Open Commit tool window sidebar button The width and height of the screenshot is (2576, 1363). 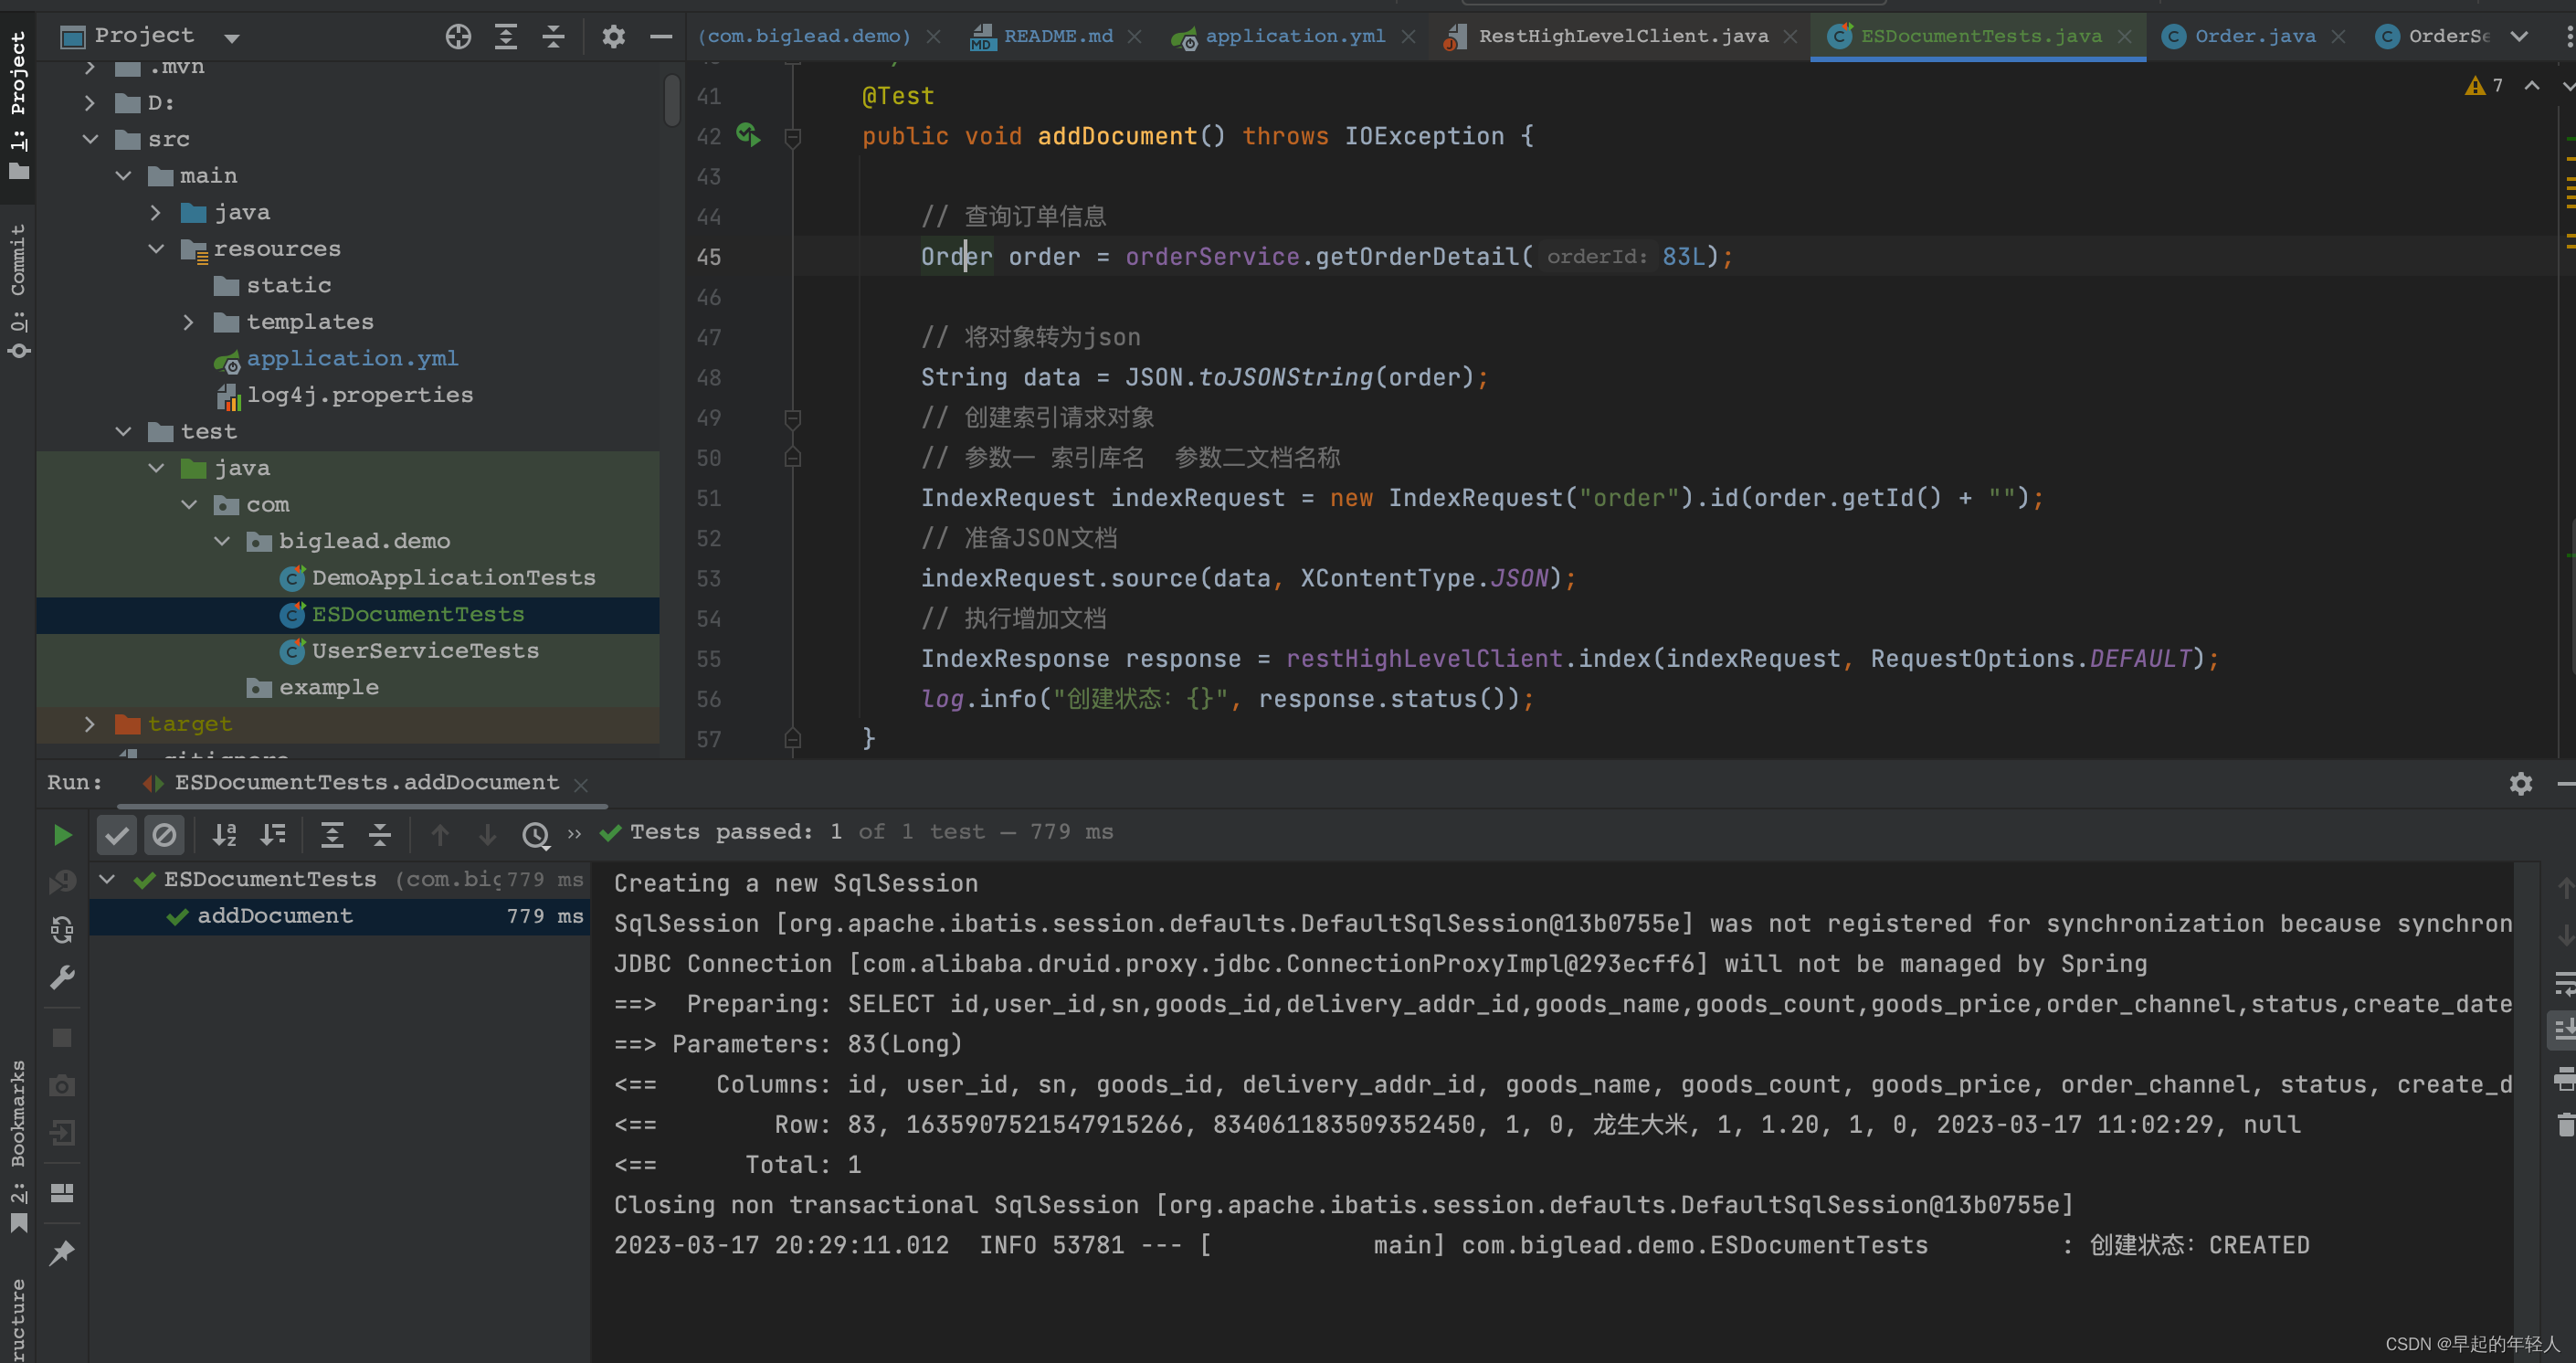coord(18,290)
